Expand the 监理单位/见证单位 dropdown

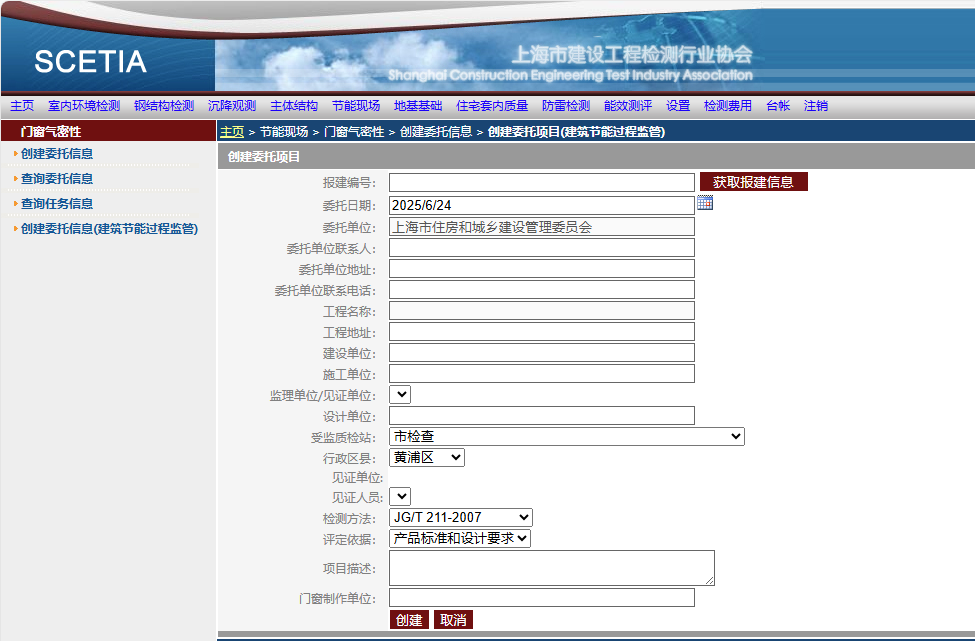pyautogui.click(x=399, y=395)
